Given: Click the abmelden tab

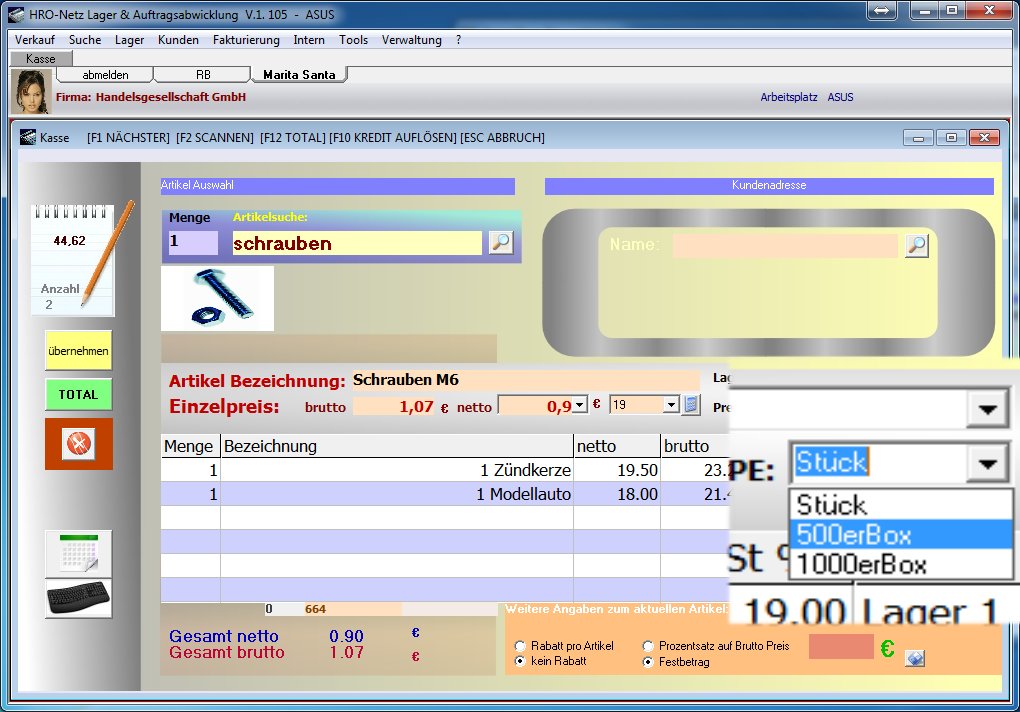Looking at the screenshot, I should [105, 75].
